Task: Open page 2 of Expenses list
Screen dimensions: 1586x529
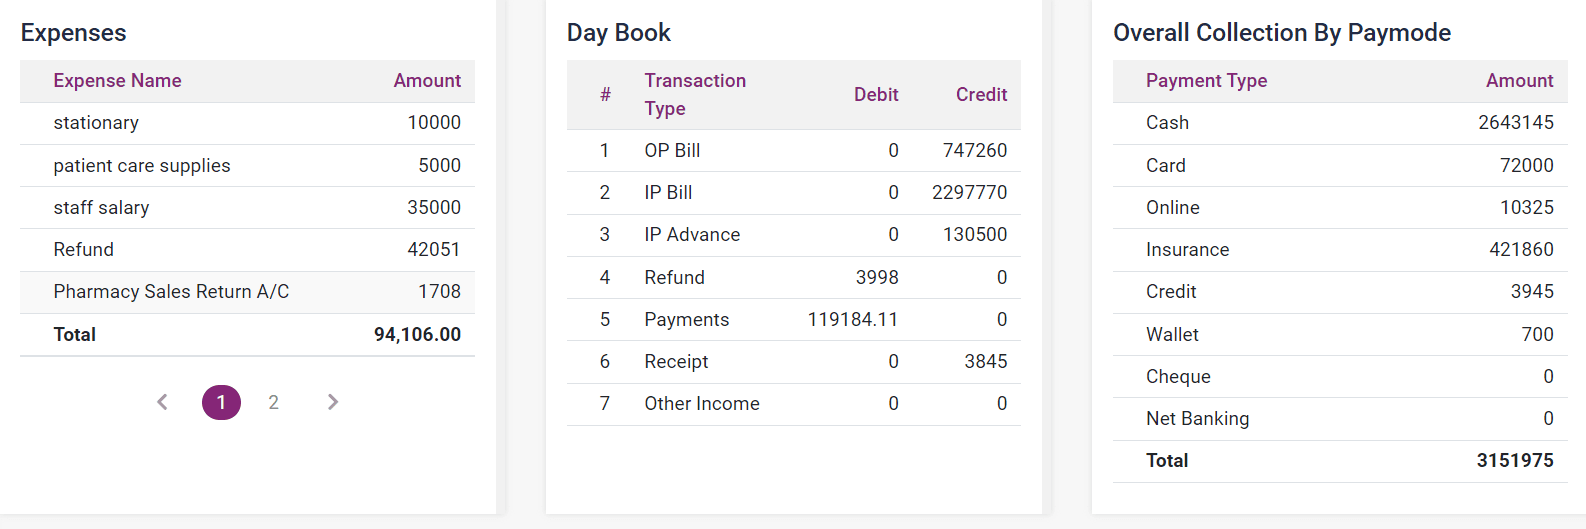Action: pos(273,402)
